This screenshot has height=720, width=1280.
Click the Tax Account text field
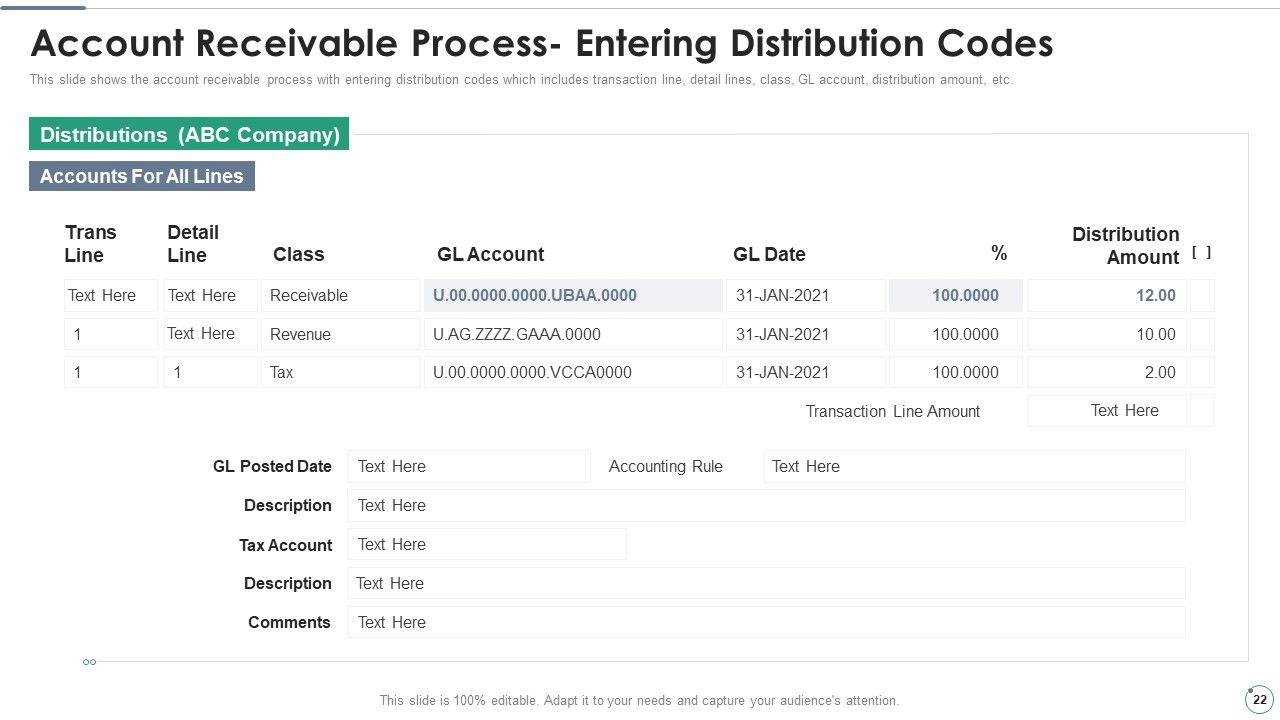(486, 545)
